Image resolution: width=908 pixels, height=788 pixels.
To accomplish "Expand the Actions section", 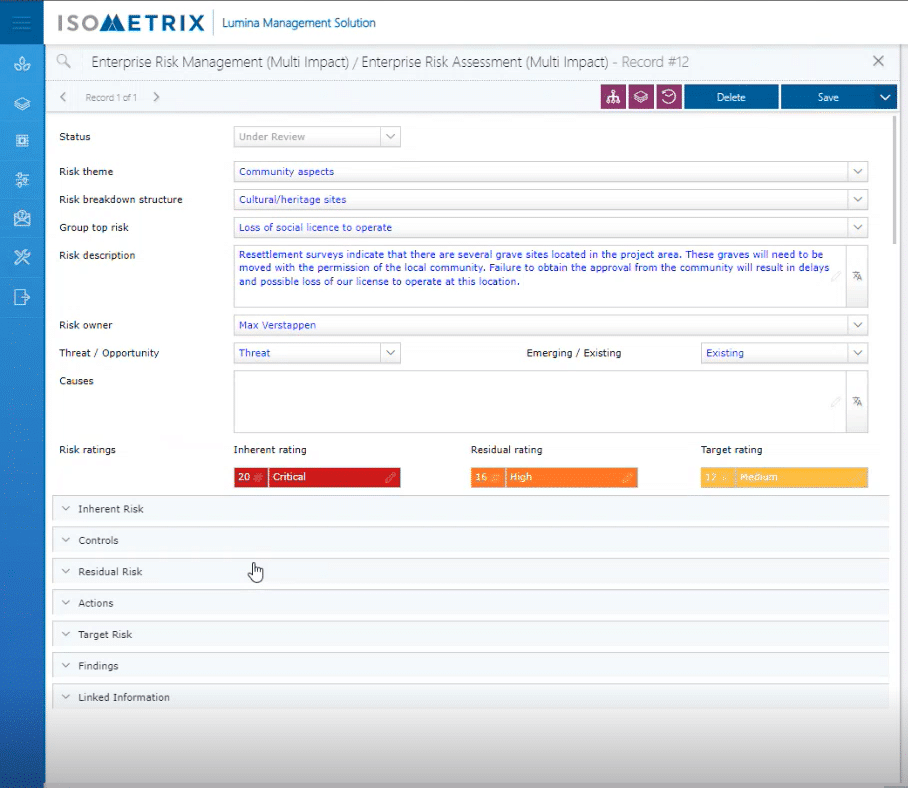I will (95, 603).
